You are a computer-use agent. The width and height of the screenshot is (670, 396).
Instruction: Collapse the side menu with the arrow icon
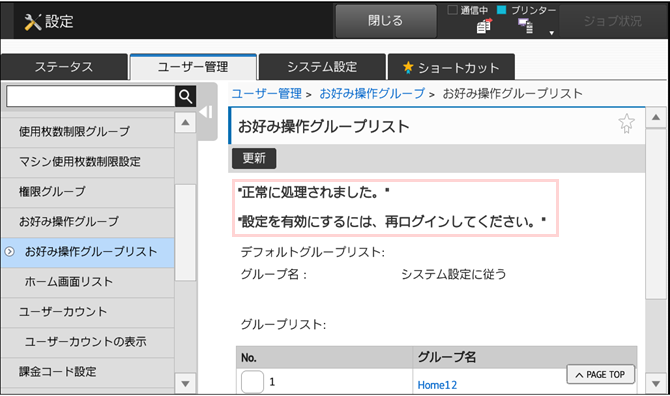pyautogui.click(x=206, y=112)
